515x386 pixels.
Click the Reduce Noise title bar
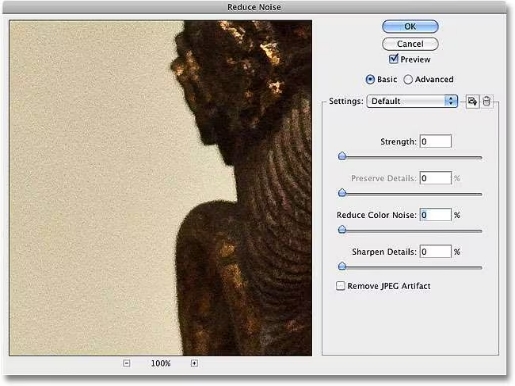tap(254, 7)
